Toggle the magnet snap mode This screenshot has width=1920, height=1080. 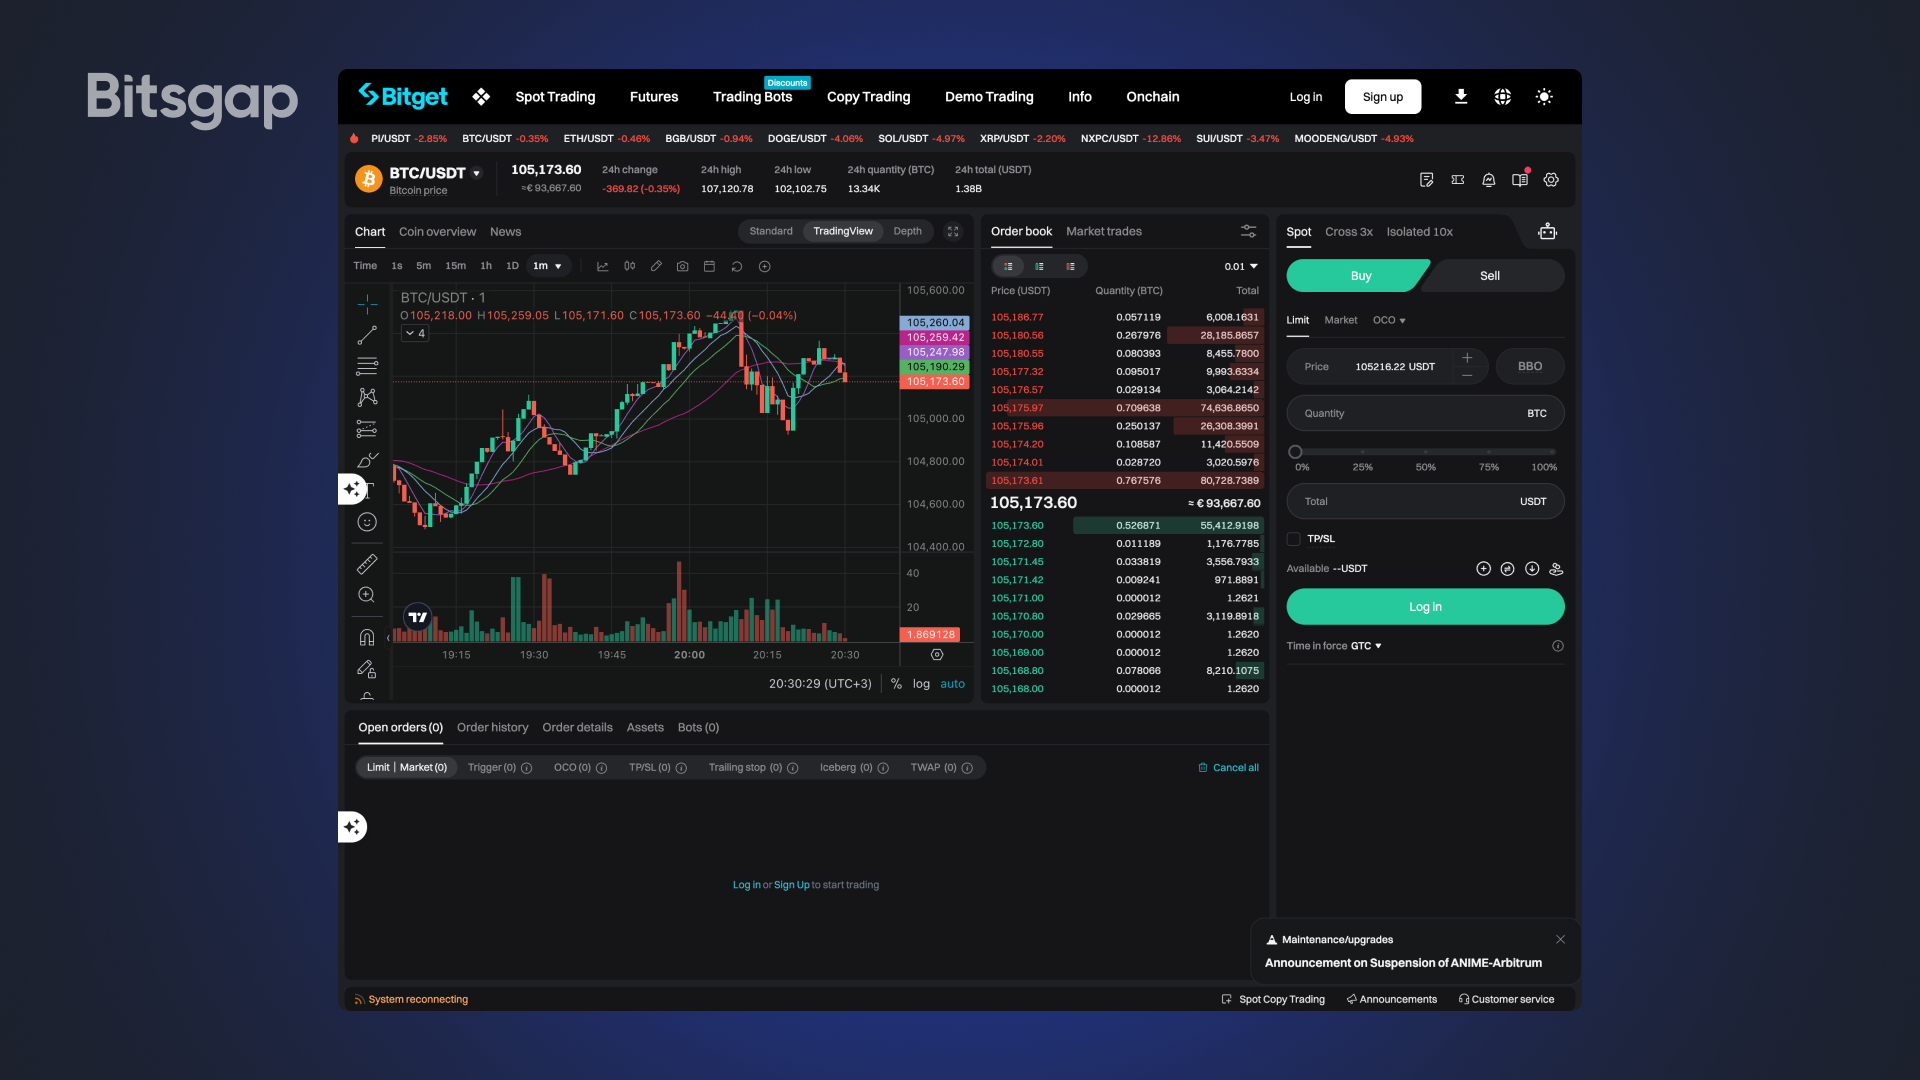pos(367,637)
